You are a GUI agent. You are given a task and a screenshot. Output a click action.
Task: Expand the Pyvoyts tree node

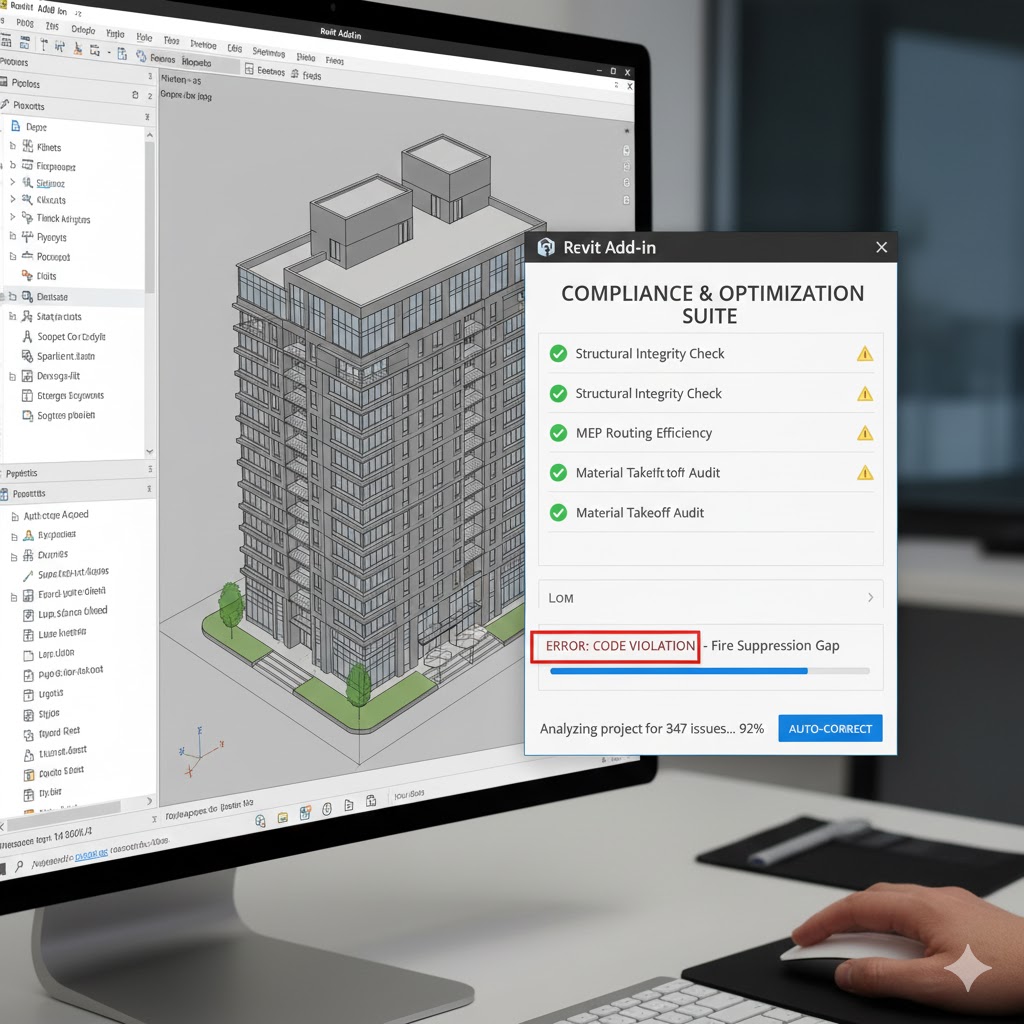pos(12,236)
